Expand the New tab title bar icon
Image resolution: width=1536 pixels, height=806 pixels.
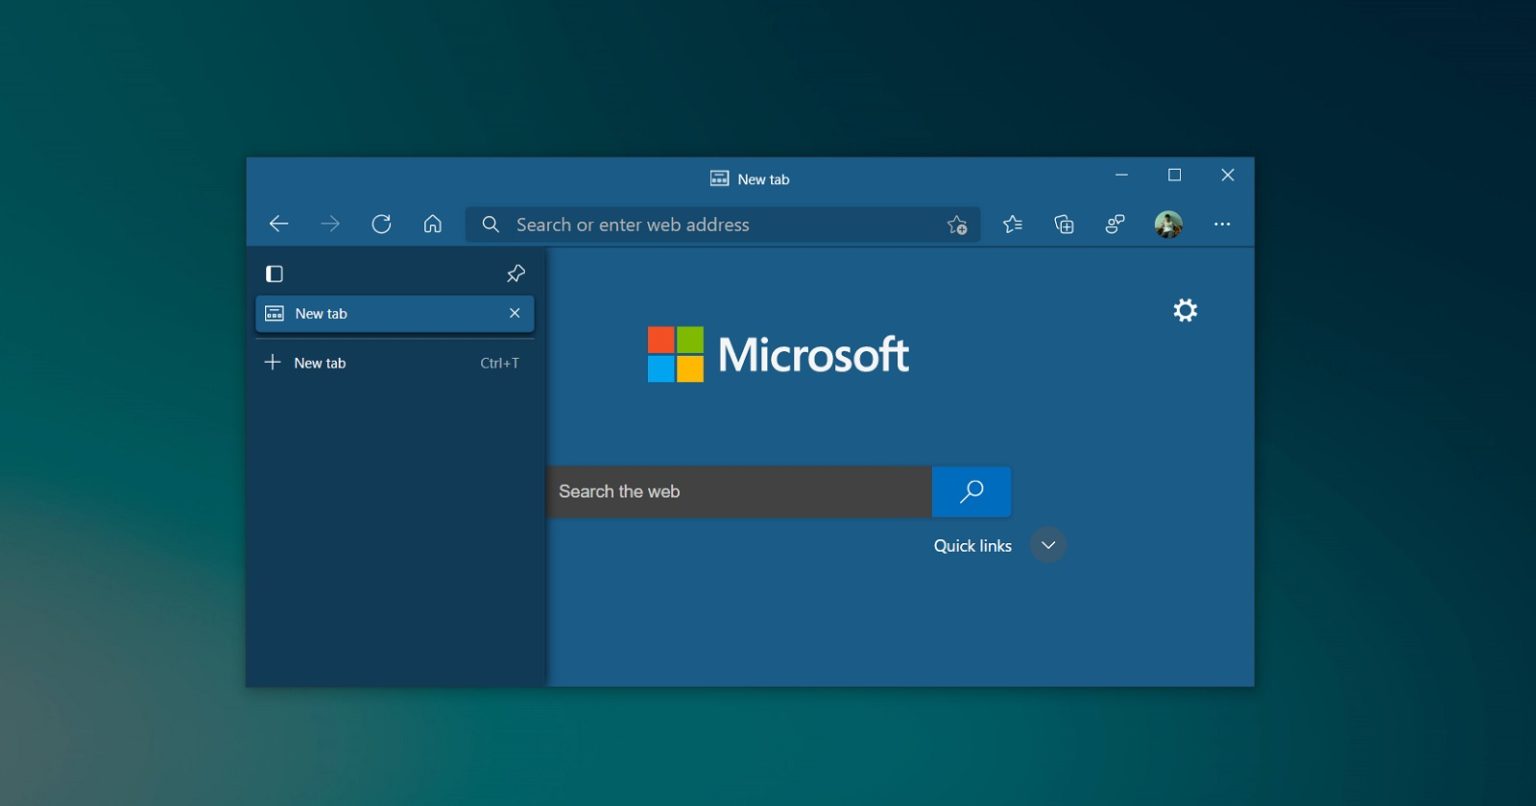click(719, 177)
